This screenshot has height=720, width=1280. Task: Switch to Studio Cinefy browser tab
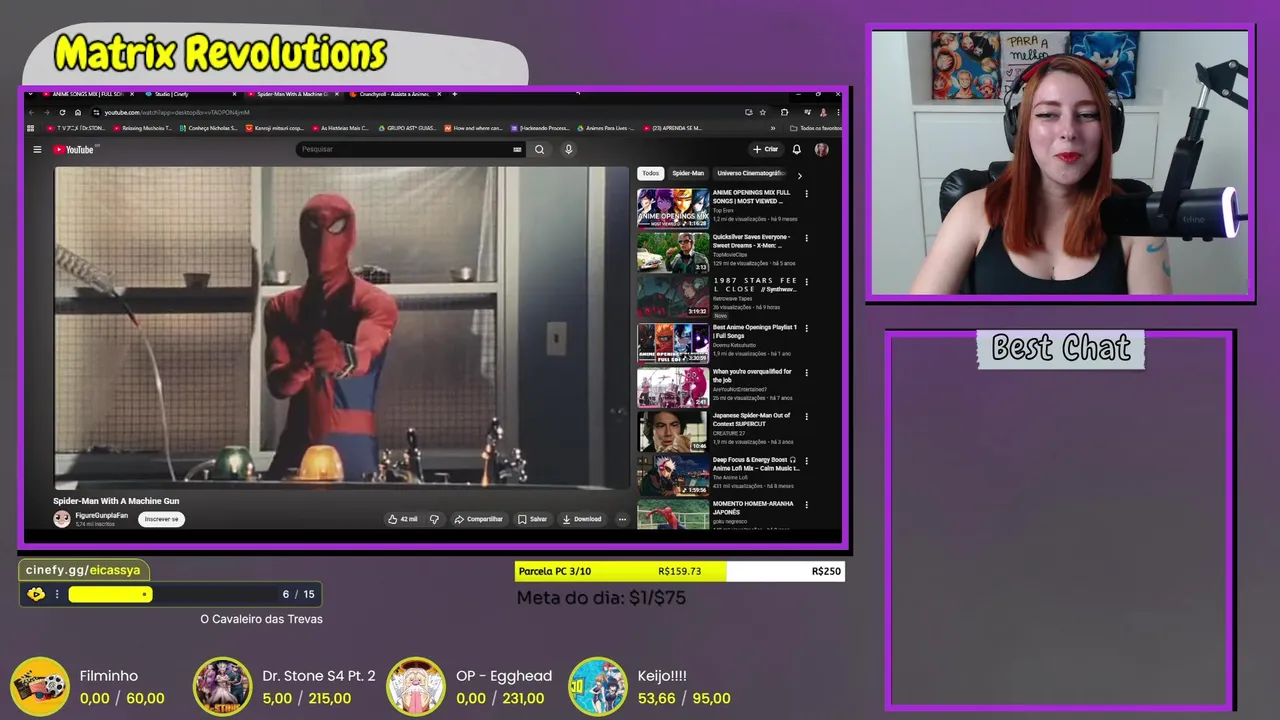[188, 94]
